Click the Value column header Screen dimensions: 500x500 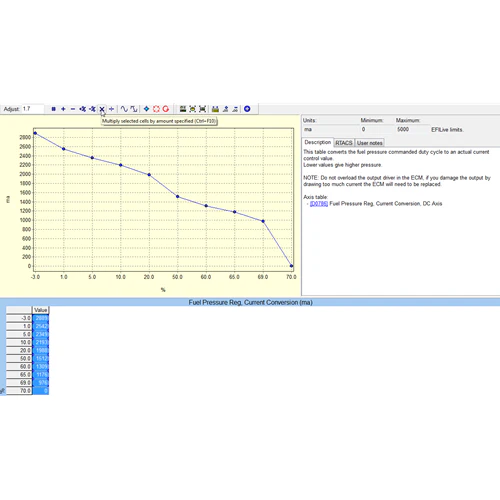click(41, 310)
